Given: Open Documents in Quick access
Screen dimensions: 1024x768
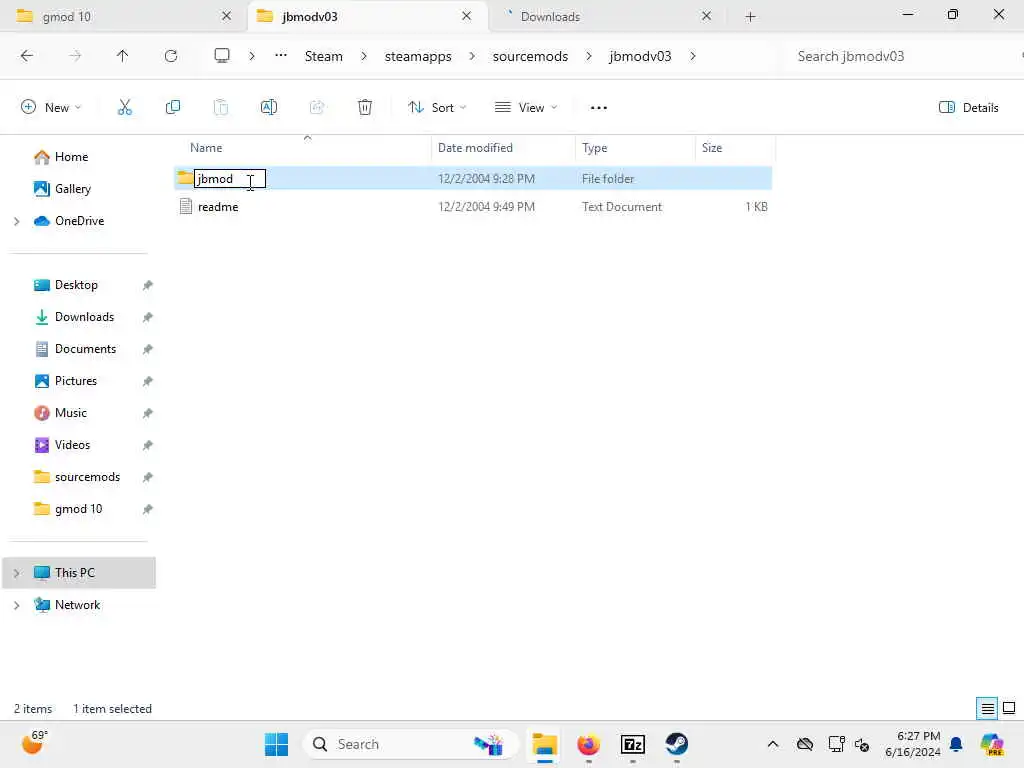Looking at the screenshot, I should point(85,349).
